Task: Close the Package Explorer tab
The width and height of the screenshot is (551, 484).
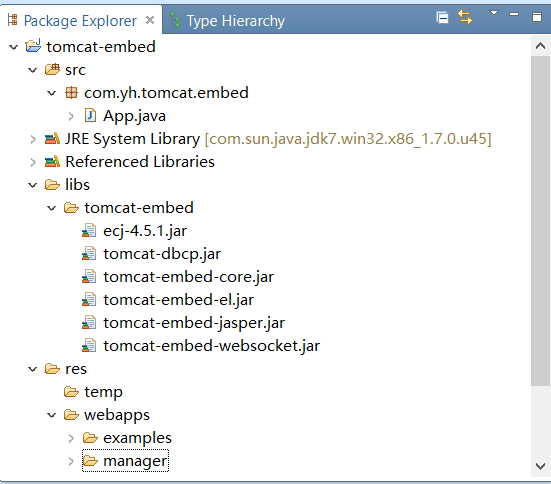Action: pyautogui.click(x=150, y=20)
